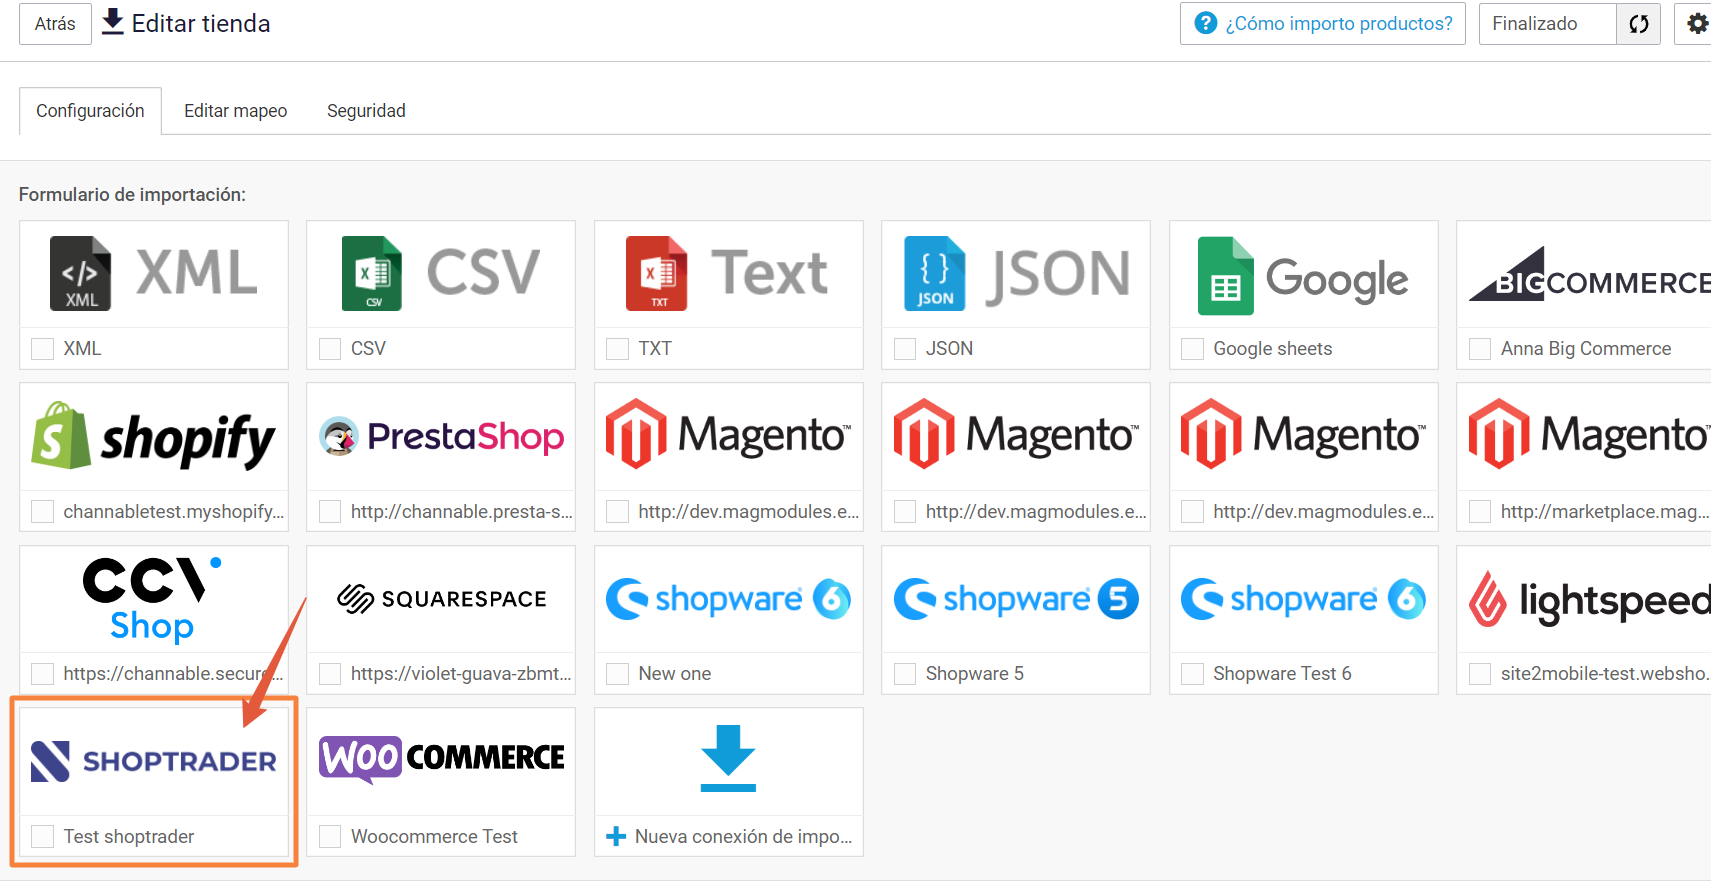The height and width of the screenshot is (896, 1711).
Task: Click the Finalizado status button
Action: pyautogui.click(x=1547, y=24)
